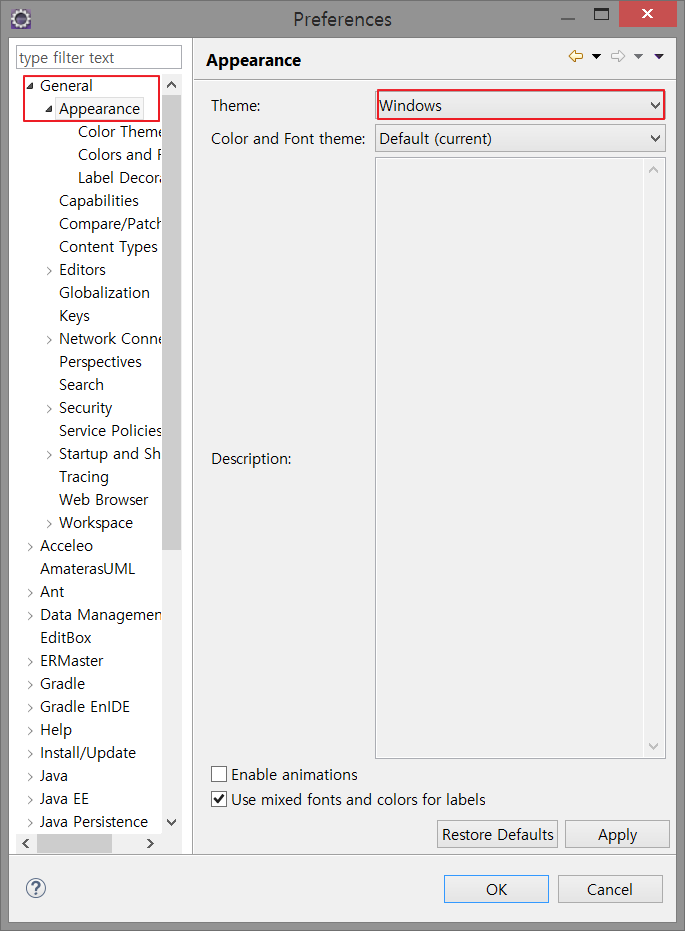Select Colors and Fonts tree item
This screenshot has height=931, width=685.
click(x=119, y=154)
